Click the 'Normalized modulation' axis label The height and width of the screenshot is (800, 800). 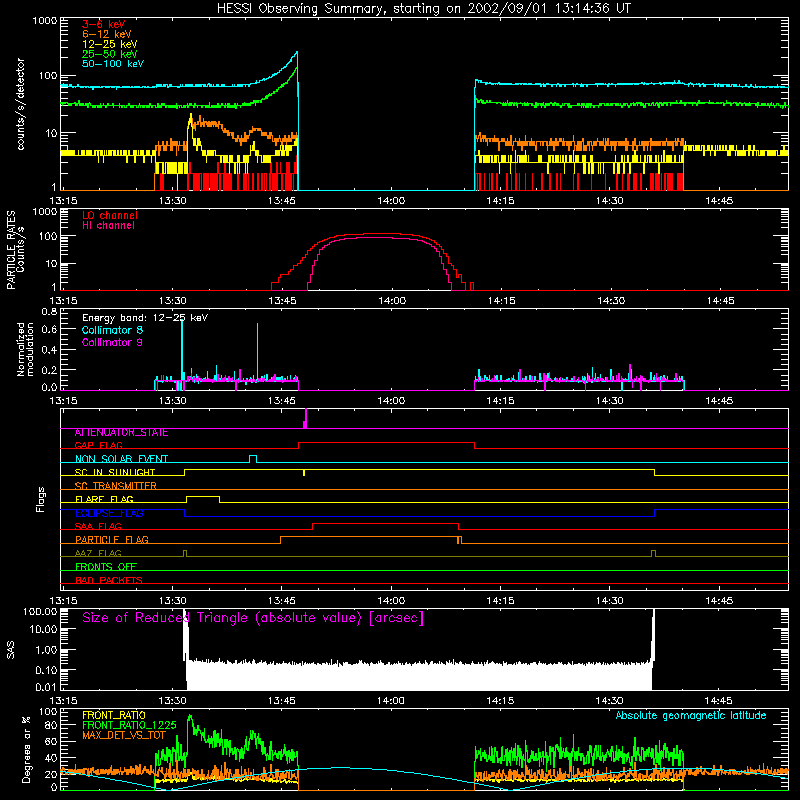(x=25, y=349)
